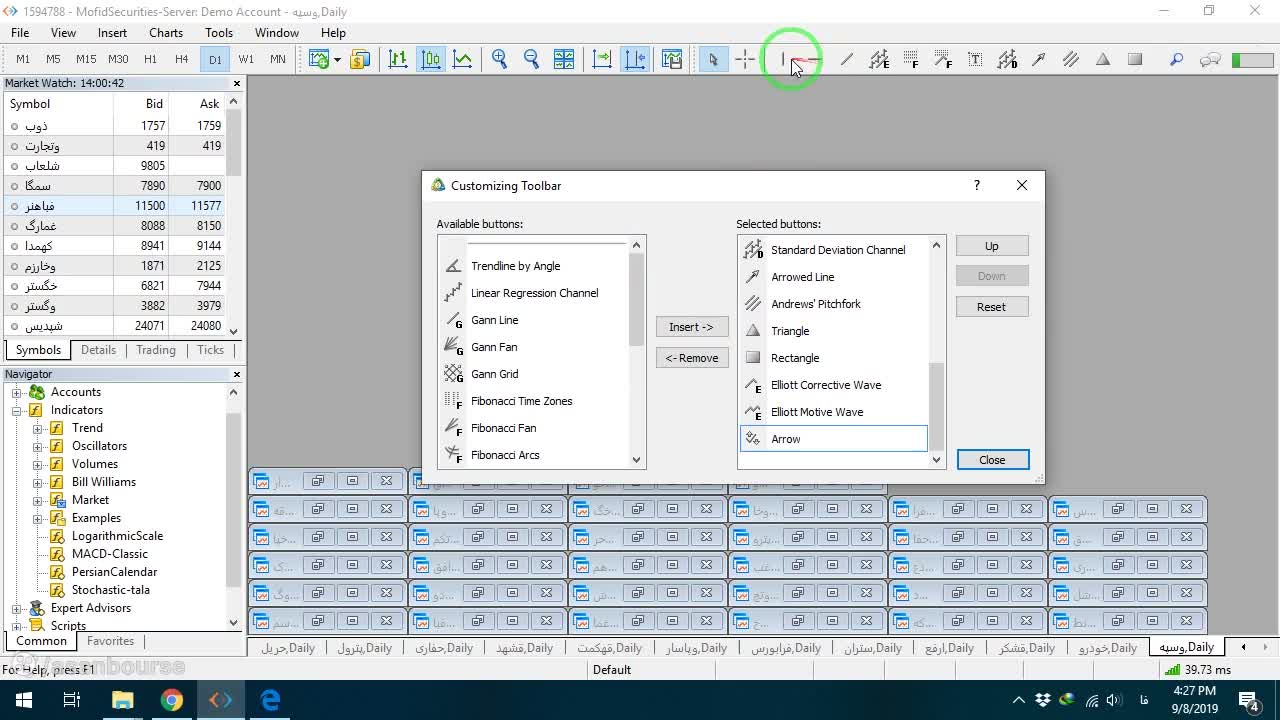Click the Insert -> button
The height and width of the screenshot is (720, 1280).
(x=692, y=327)
